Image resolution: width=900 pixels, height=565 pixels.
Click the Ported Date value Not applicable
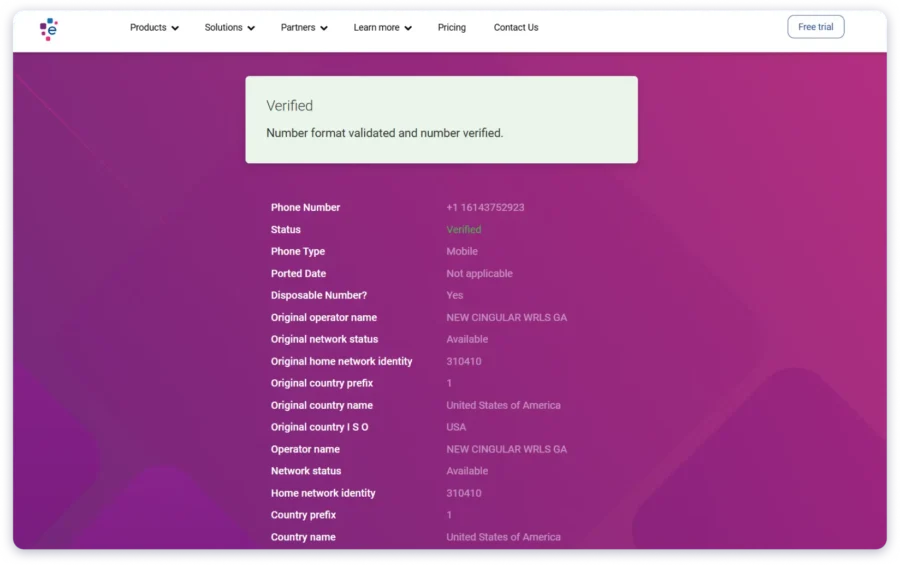pos(479,274)
